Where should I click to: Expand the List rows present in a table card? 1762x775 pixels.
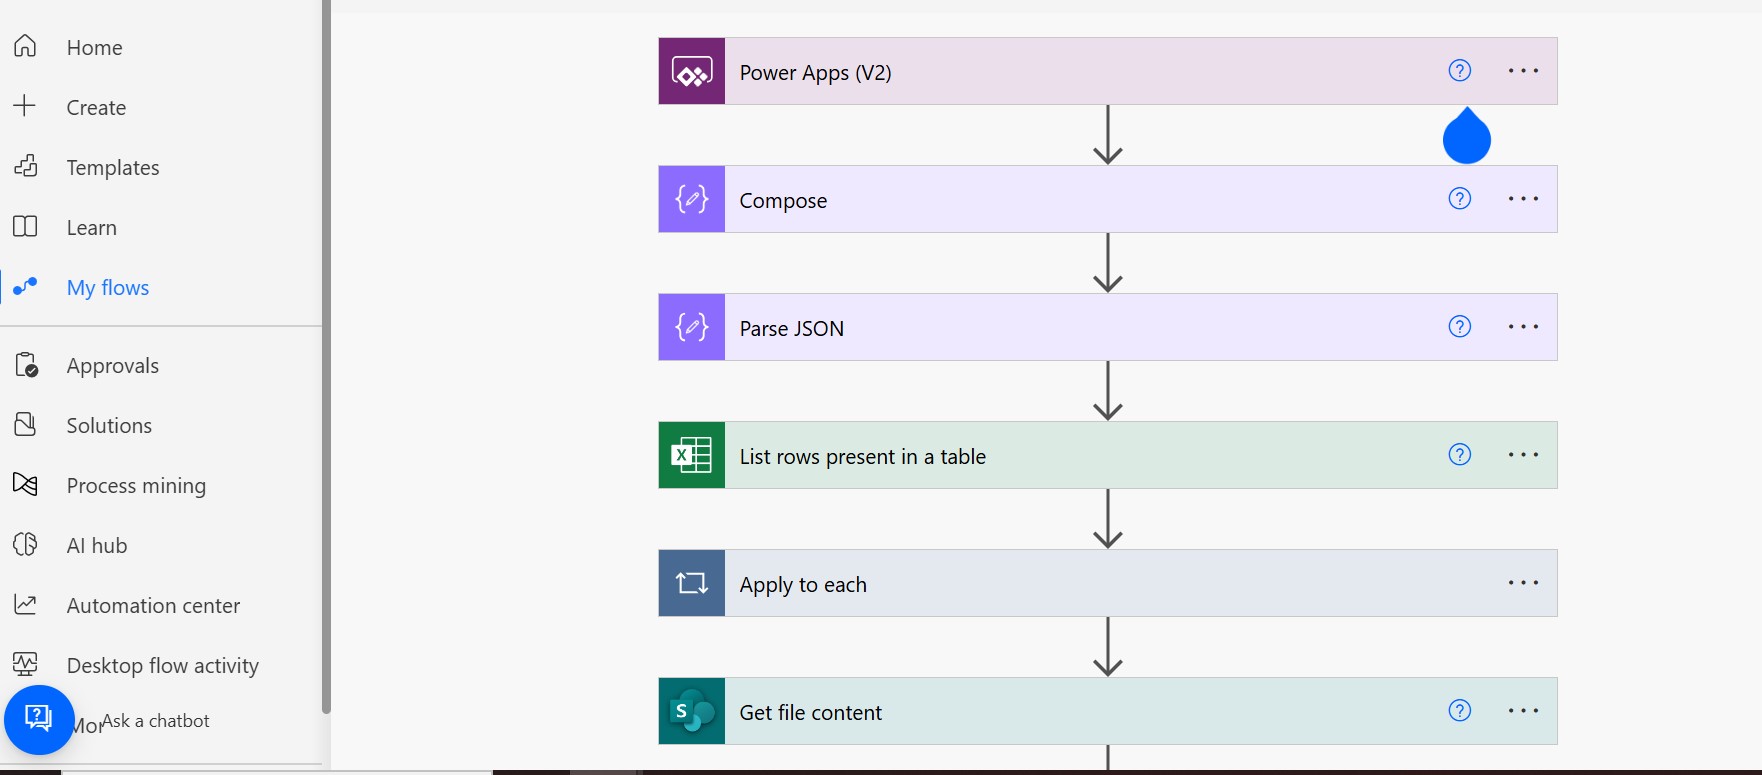[1108, 455]
